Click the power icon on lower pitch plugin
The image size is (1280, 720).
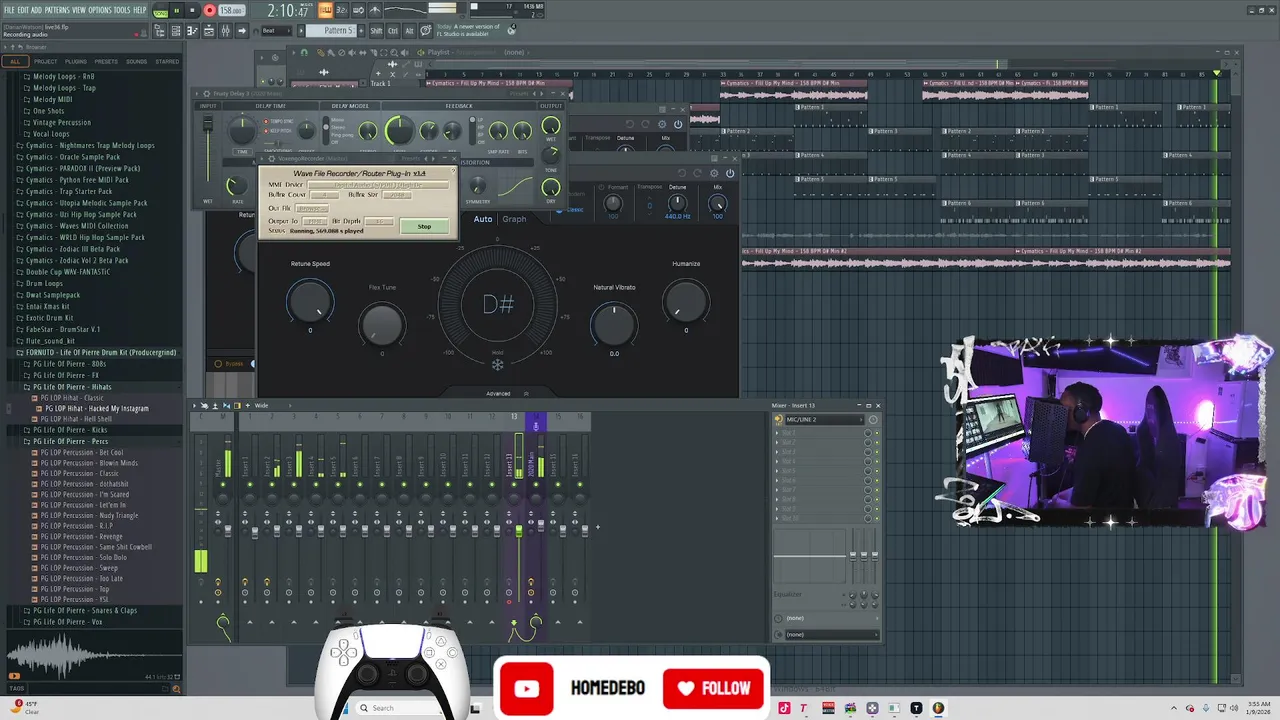[729, 173]
